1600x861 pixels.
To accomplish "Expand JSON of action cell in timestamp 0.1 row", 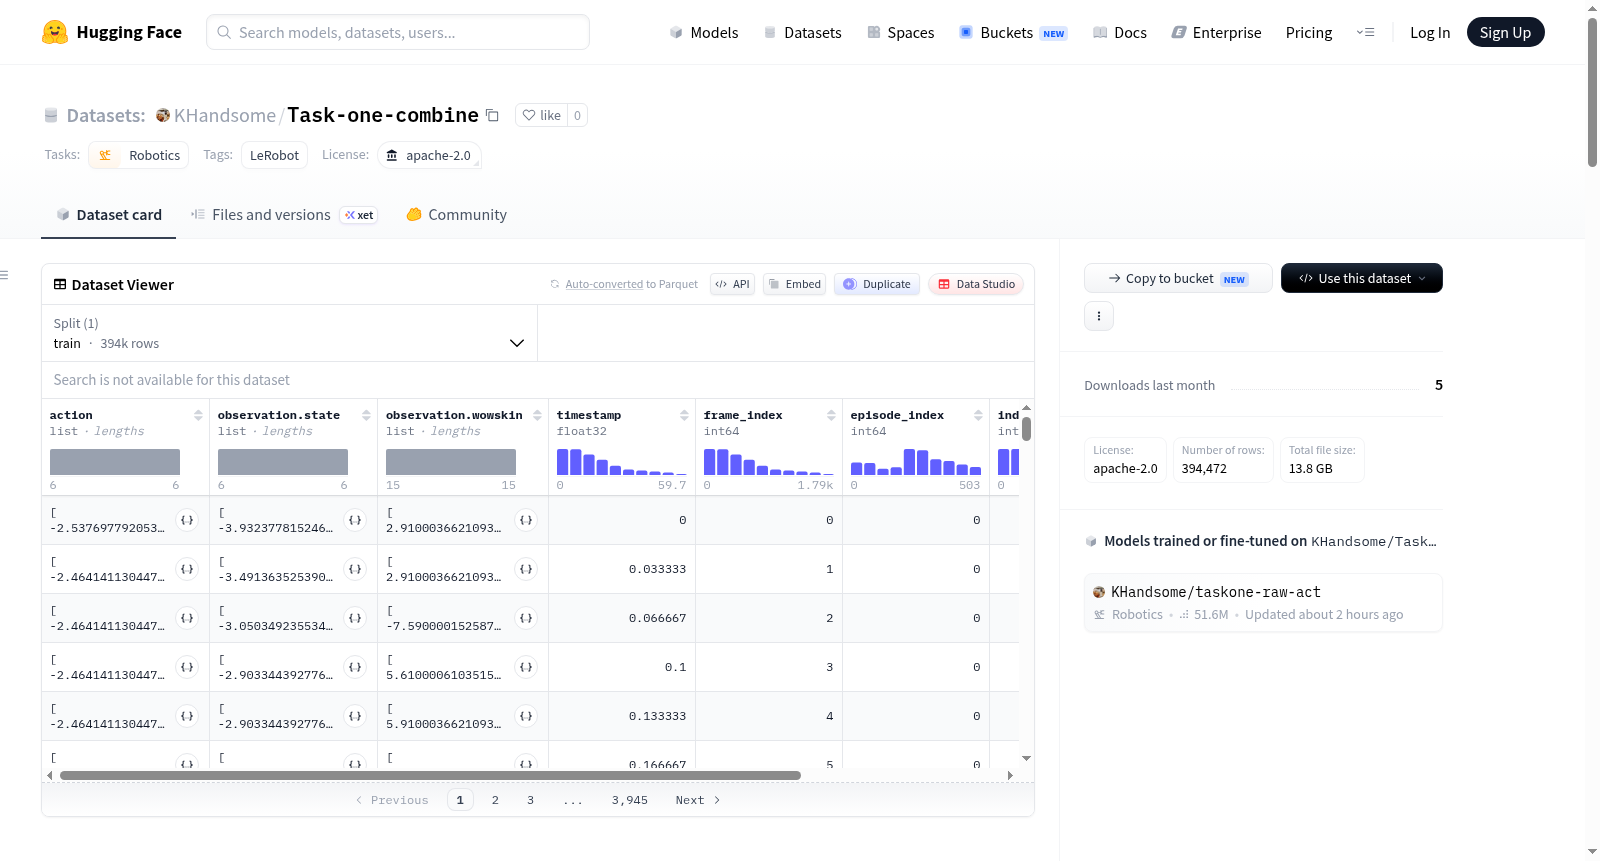I will coord(187,667).
